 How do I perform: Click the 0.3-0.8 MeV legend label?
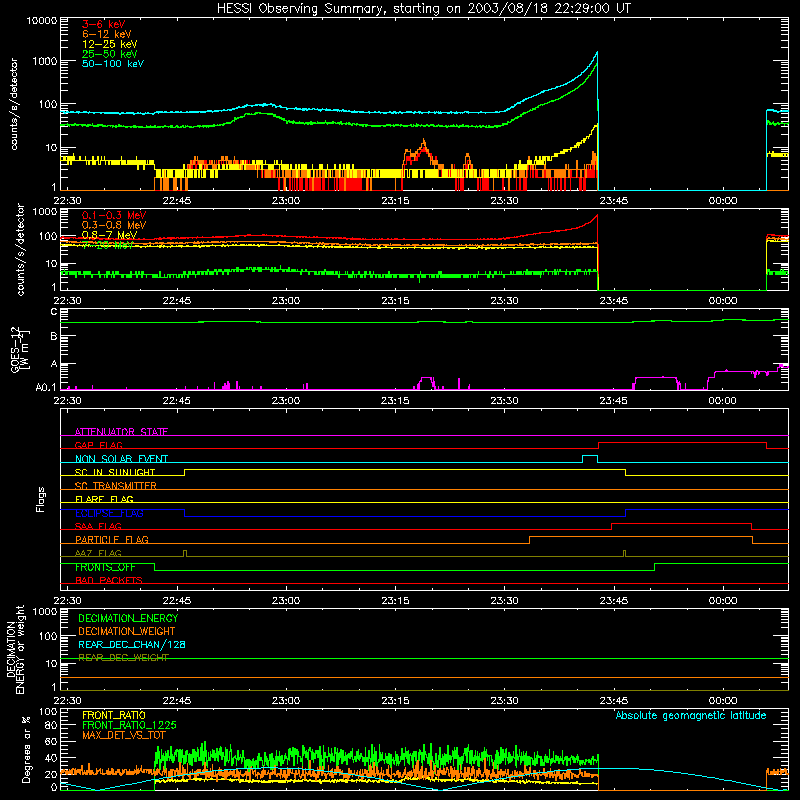pos(114,225)
